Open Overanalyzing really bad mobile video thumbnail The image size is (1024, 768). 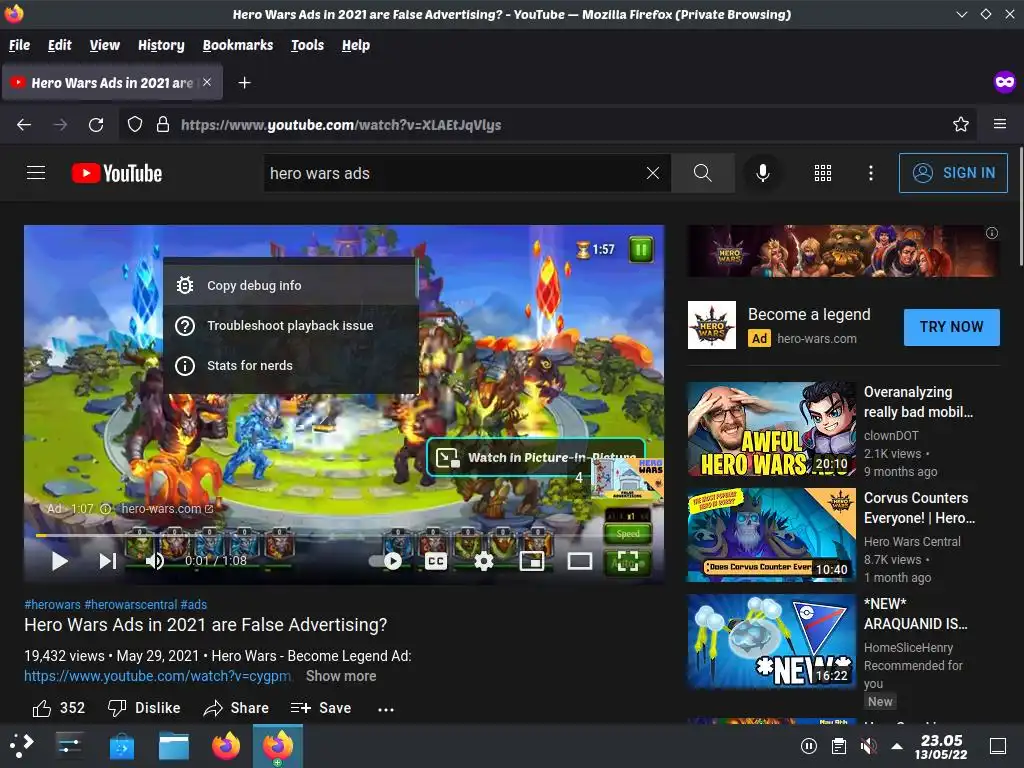pos(771,429)
